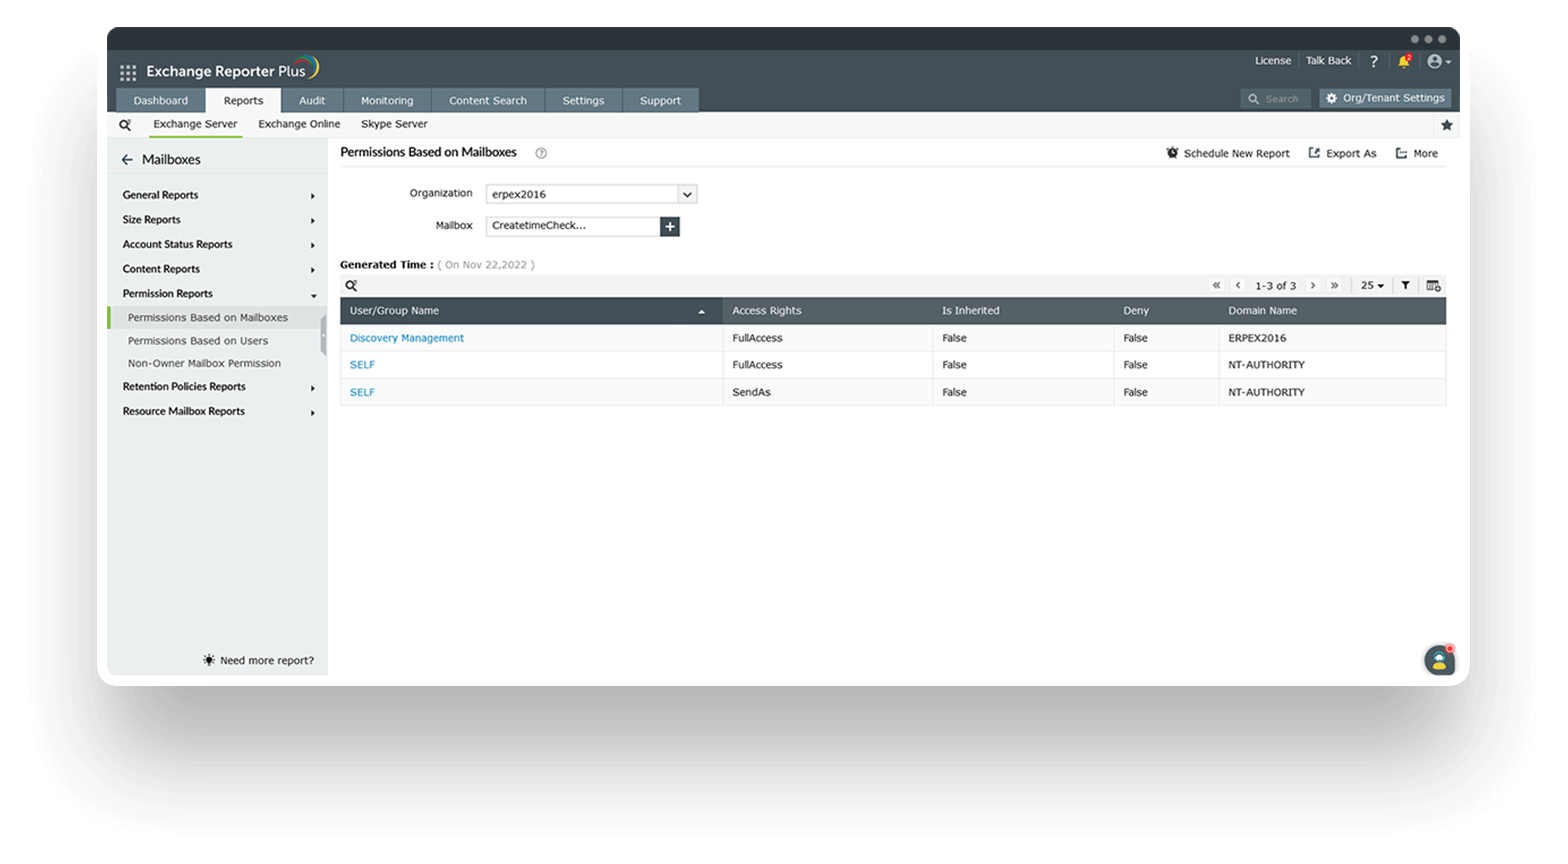Go to the next results page
Viewport: 1568px width, 864px height.
point(1313,286)
